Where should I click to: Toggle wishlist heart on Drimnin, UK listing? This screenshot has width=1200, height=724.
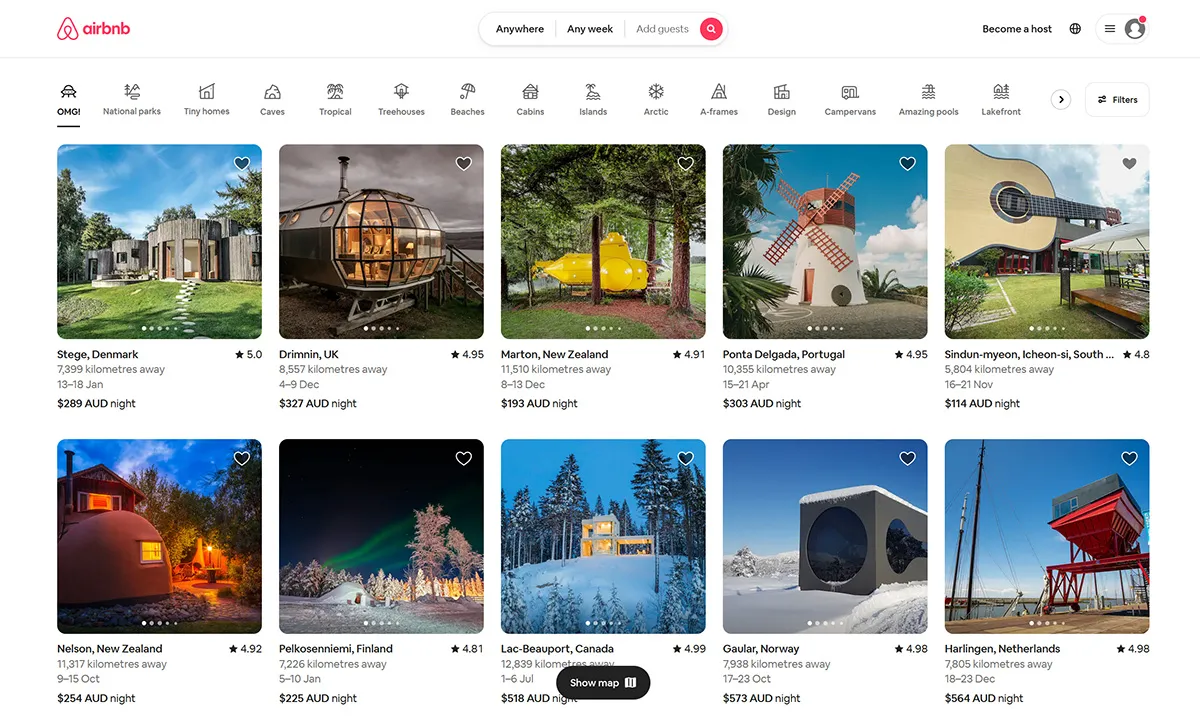(x=464, y=164)
